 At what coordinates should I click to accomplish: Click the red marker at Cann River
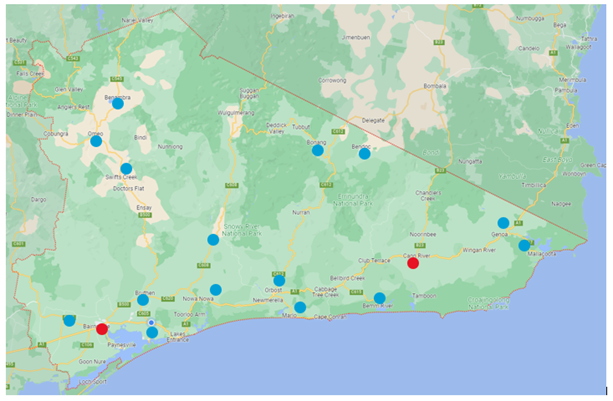(x=413, y=263)
